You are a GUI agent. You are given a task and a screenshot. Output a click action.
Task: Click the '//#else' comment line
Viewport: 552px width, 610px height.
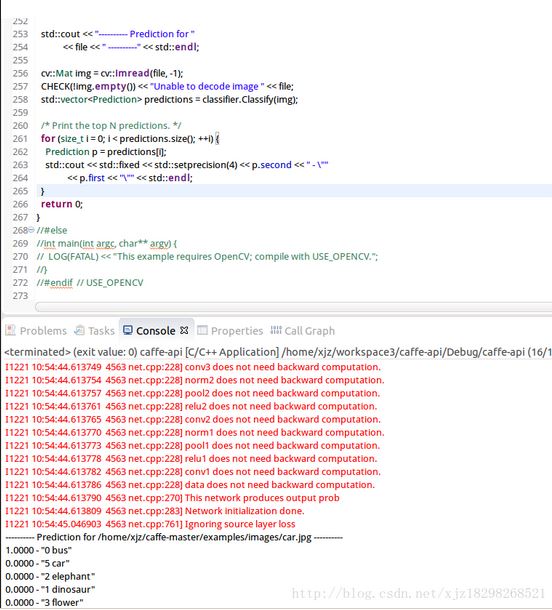[52, 230]
